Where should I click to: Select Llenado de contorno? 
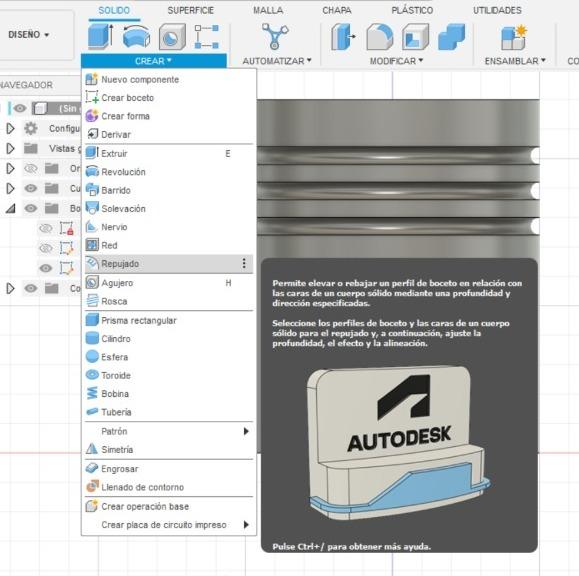[169, 487]
